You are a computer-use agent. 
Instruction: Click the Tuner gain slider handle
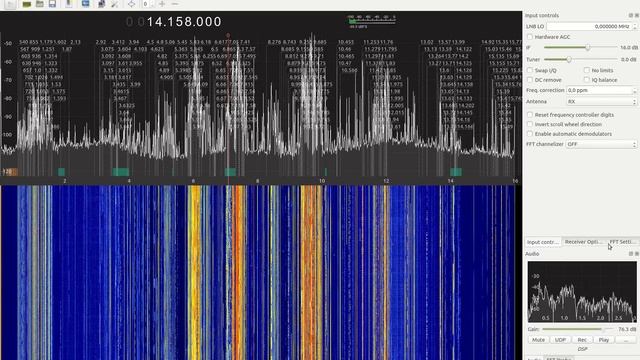(569, 59)
